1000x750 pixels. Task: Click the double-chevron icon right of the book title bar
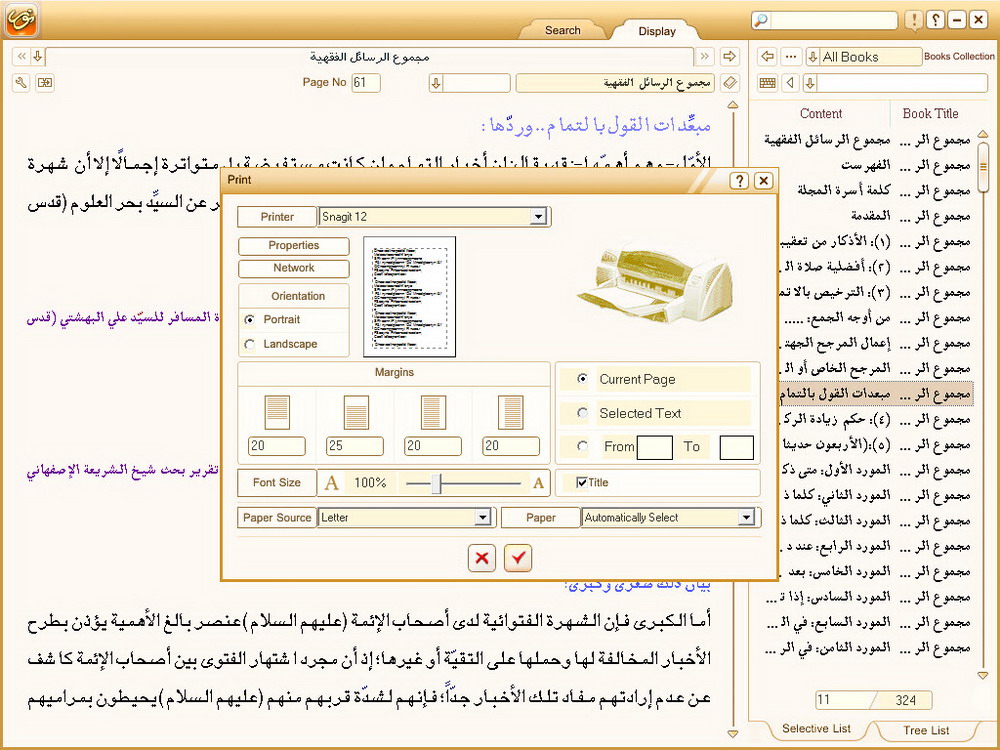tap(705, 57)
